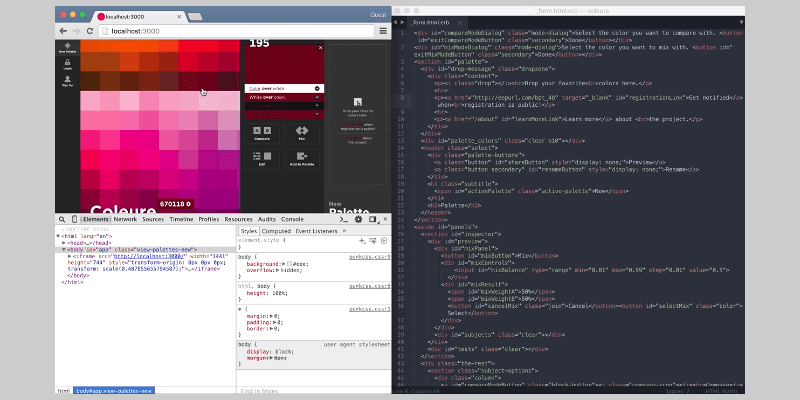
Task: Click the DevTools inspect magnifier icon
Action: [61, 218]
